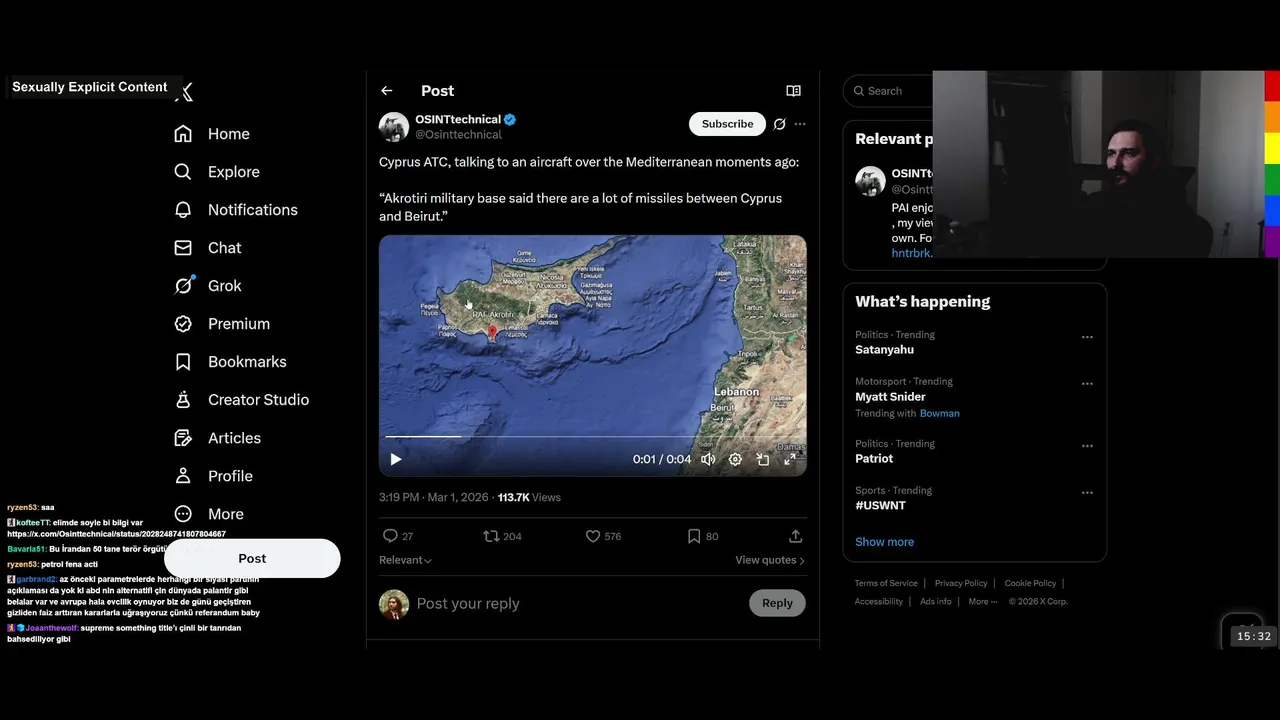Click the More circle icon

coord(183,514)
